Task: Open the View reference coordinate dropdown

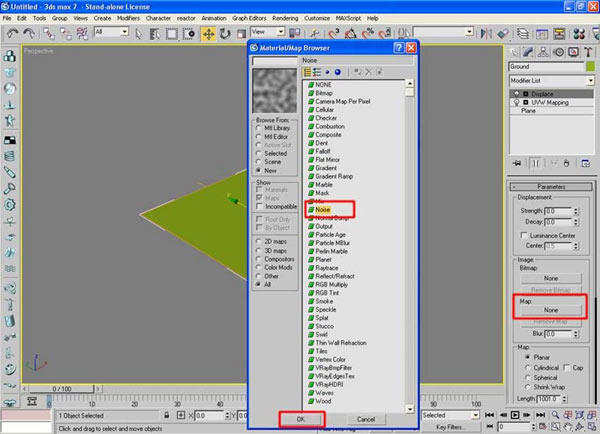Action: point(272,33)
